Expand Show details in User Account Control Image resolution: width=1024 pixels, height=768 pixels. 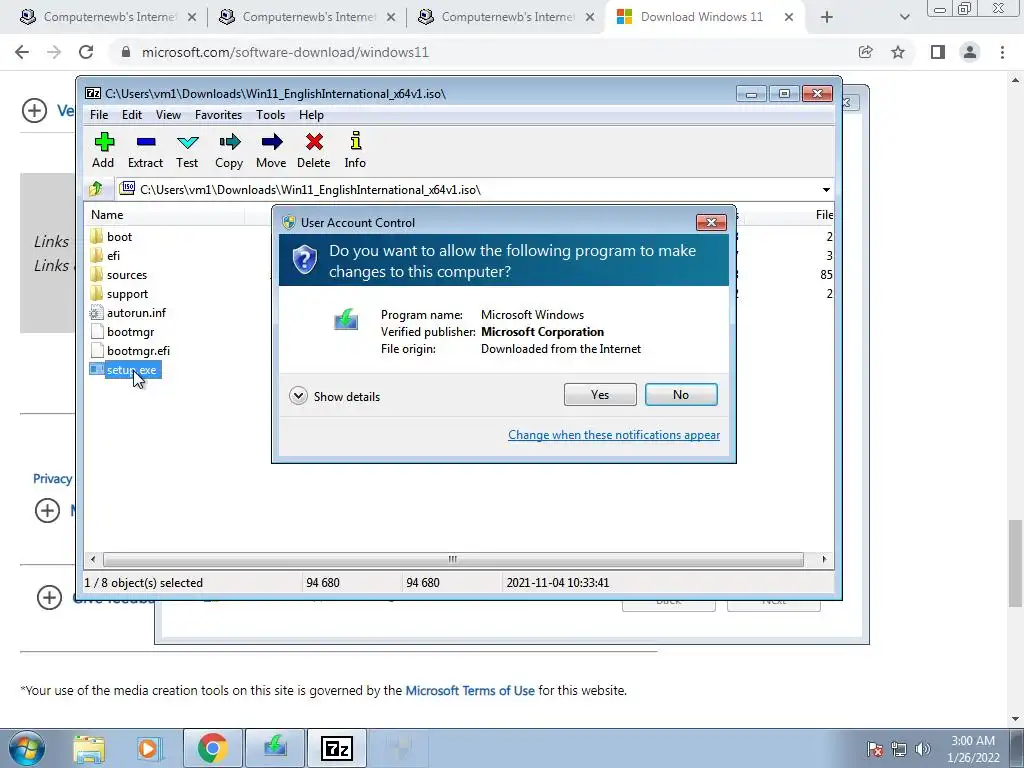tap(334, 396)
